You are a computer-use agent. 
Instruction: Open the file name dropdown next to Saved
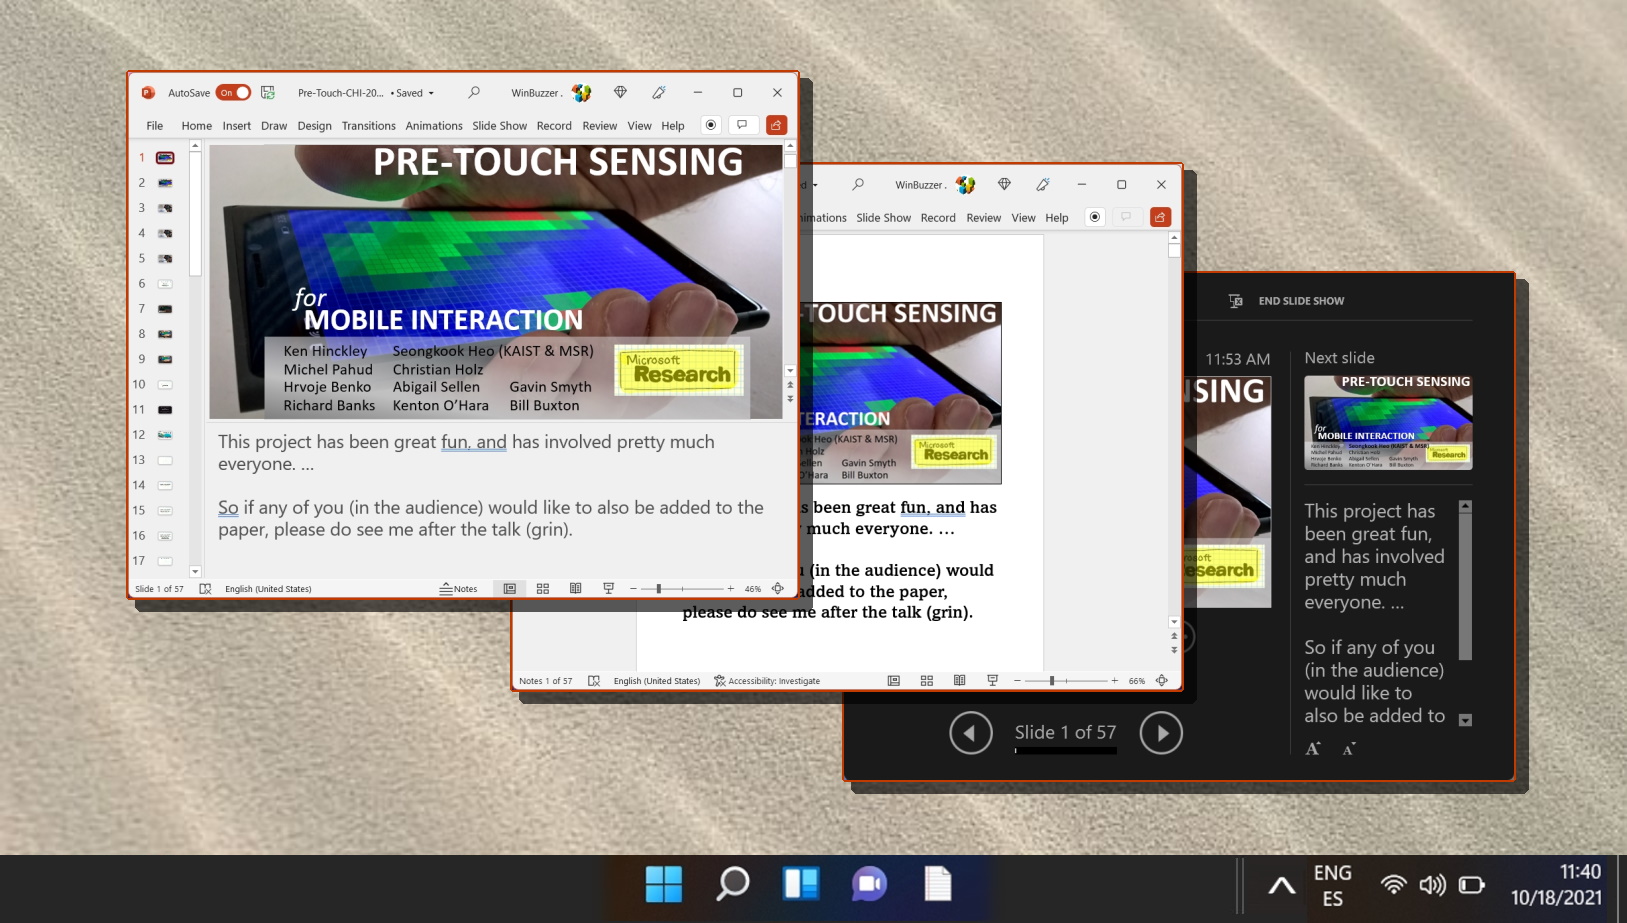(431, 93)
